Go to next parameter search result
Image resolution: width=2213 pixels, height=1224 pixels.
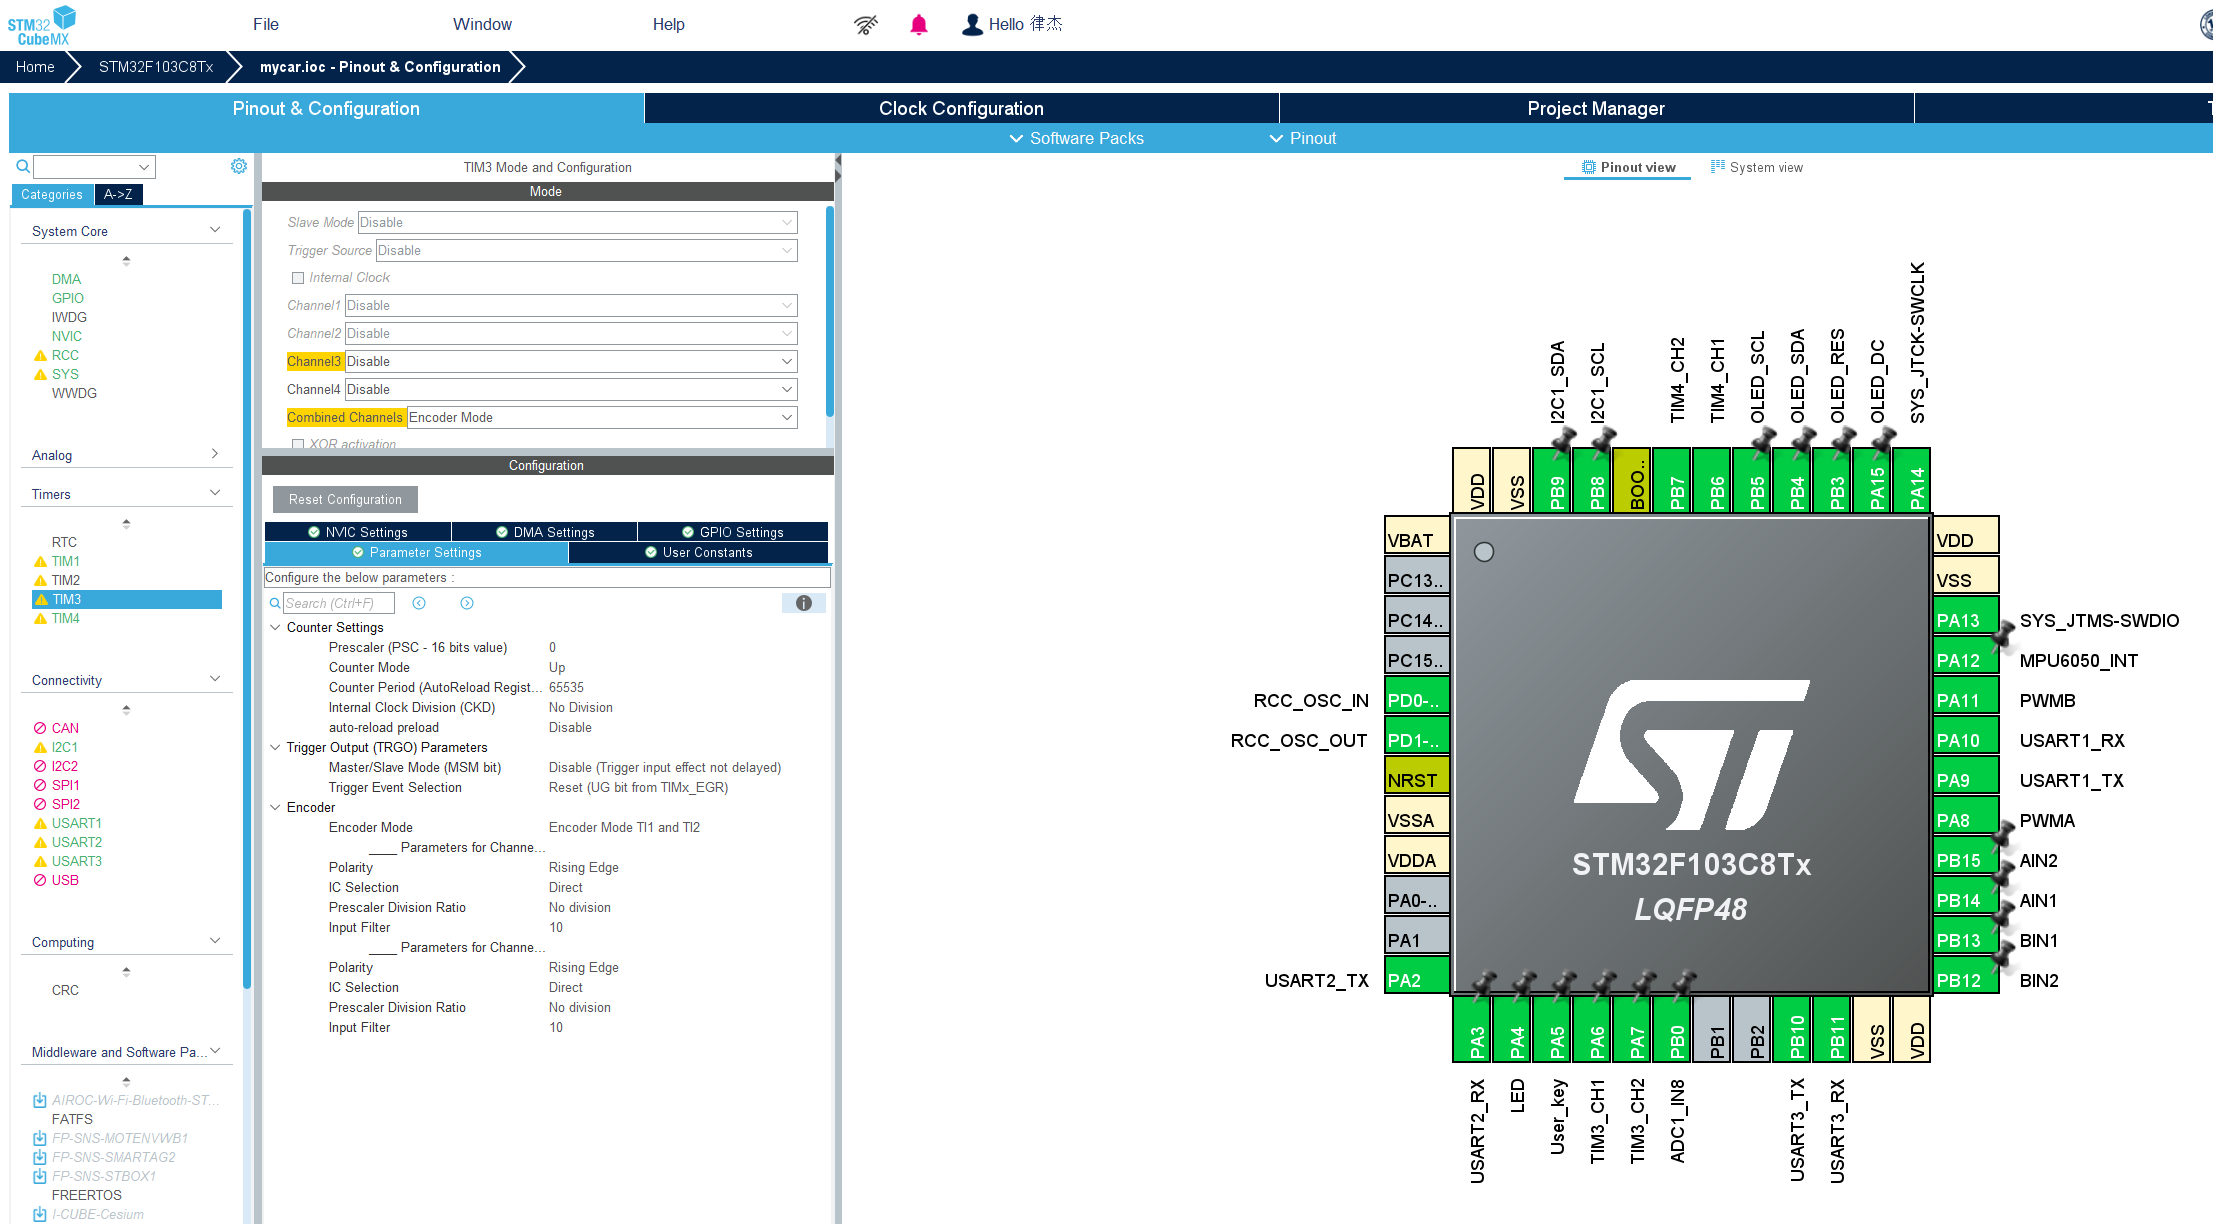(x=467, y=603)
